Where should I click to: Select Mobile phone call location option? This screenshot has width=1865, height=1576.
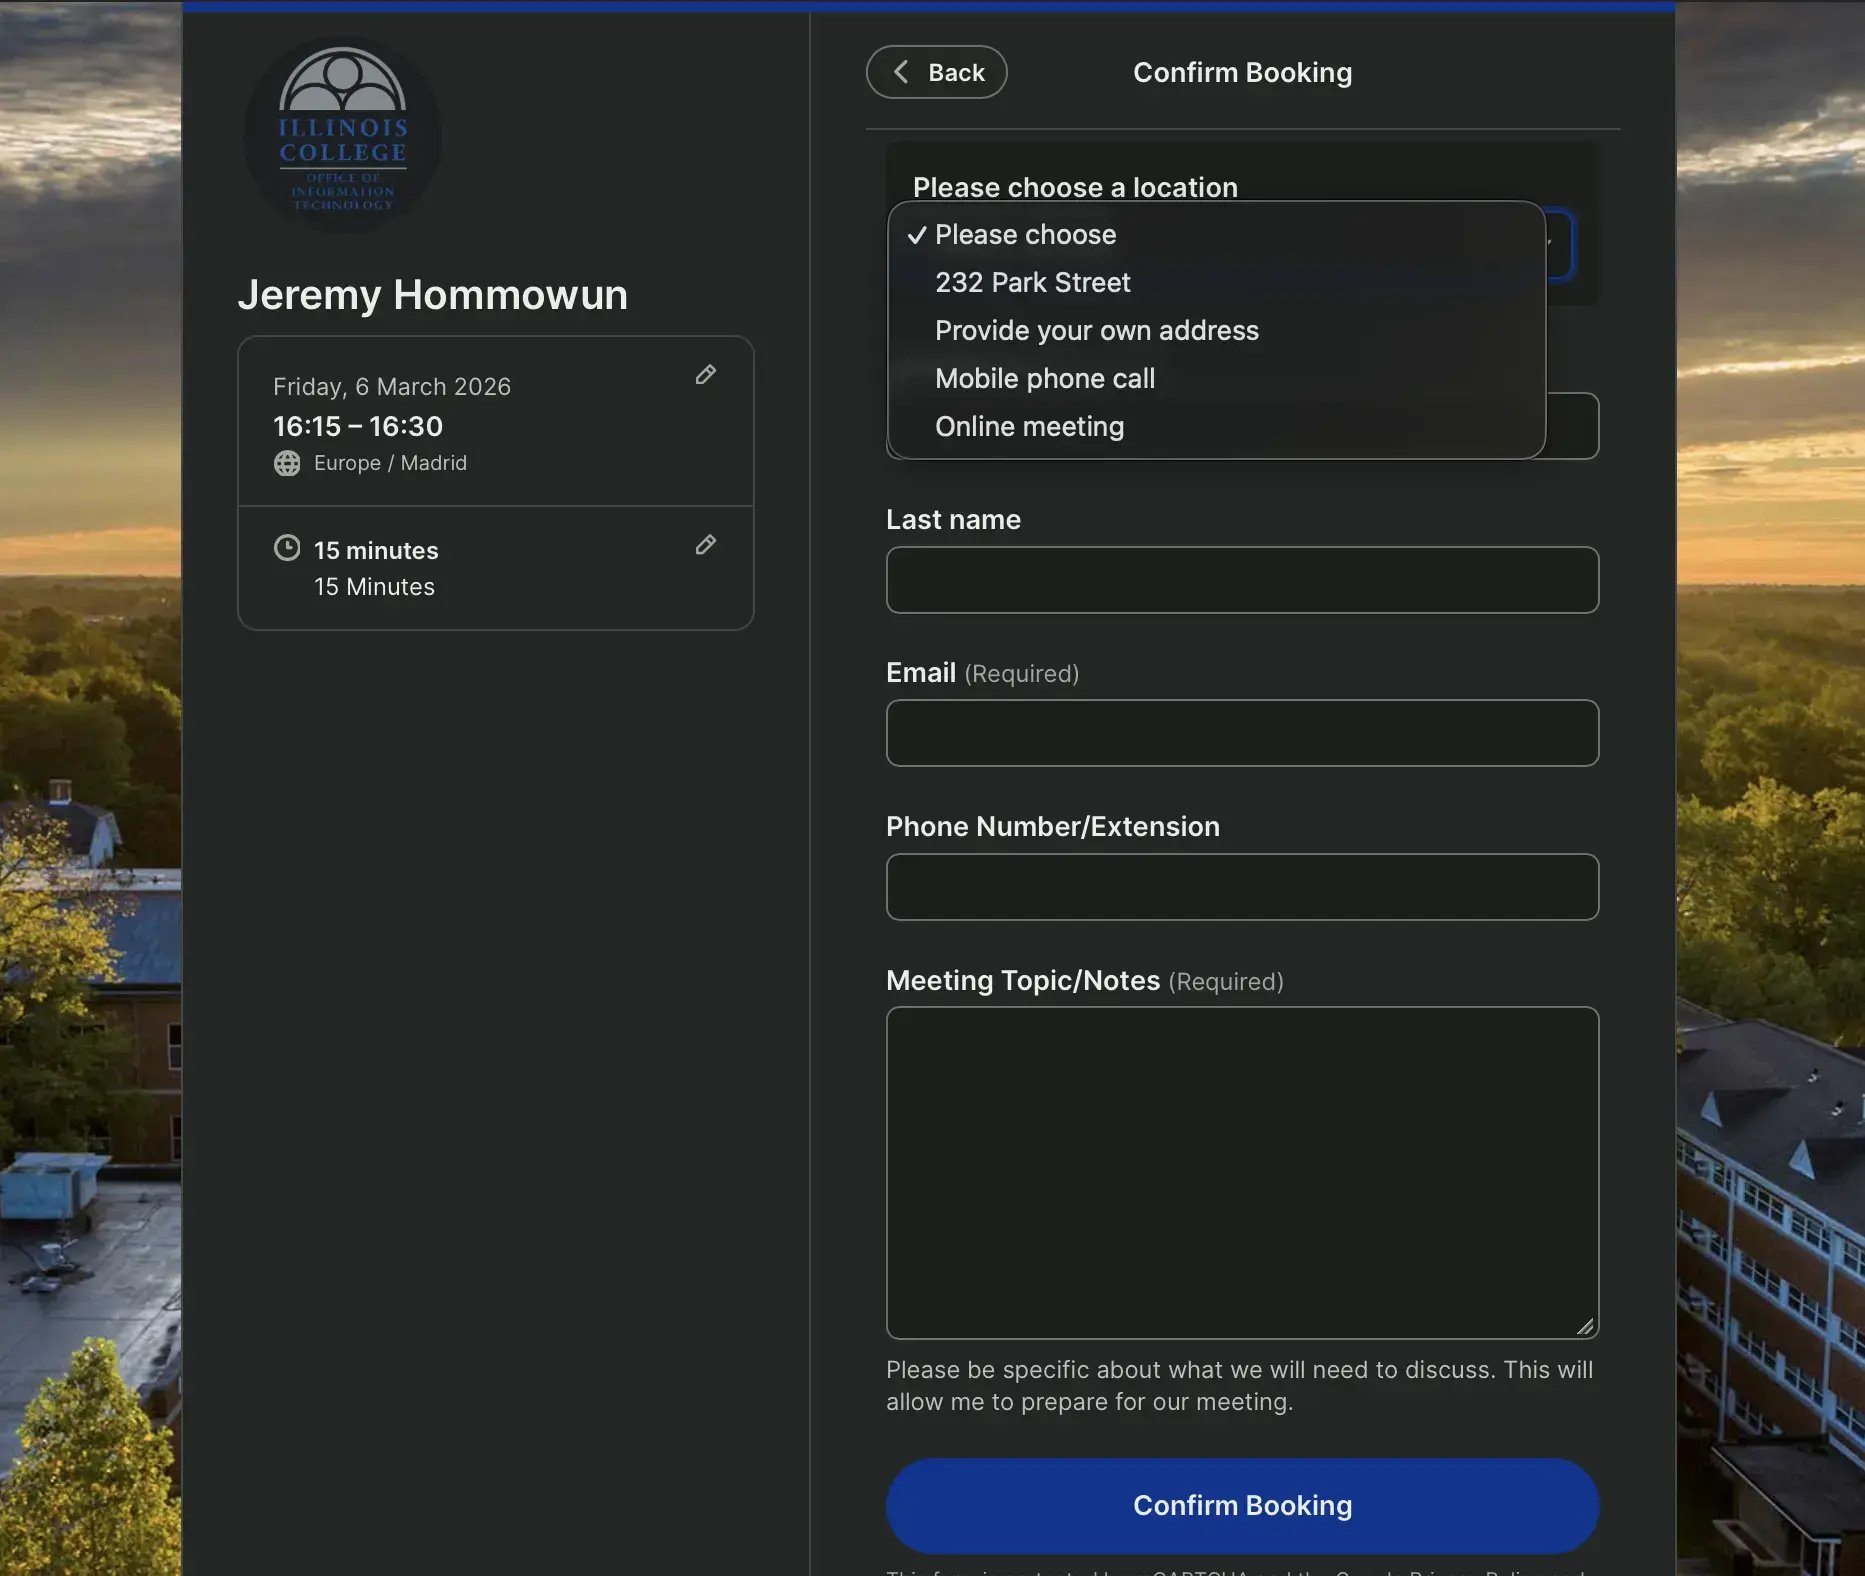1044,378
